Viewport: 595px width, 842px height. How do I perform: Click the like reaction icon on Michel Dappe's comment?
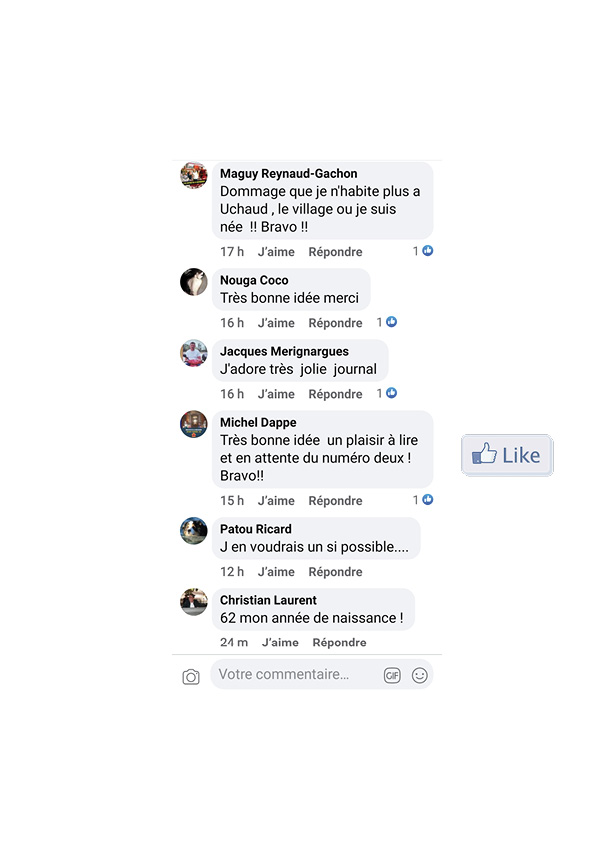coord(427,500)
